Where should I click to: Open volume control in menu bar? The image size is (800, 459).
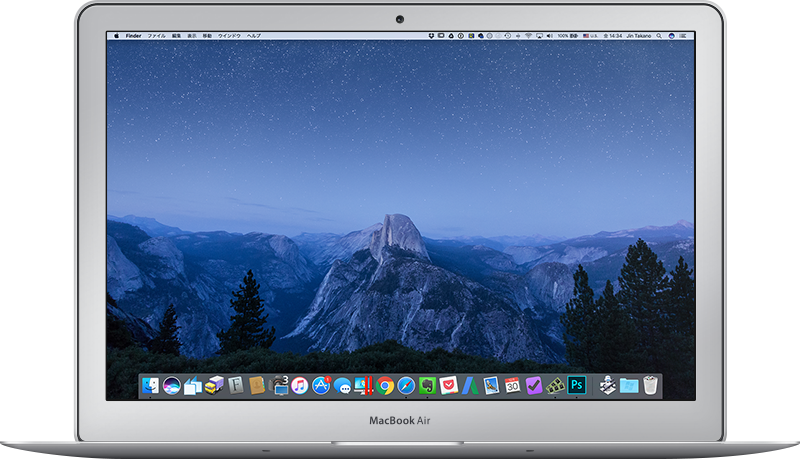pos(549,36)
